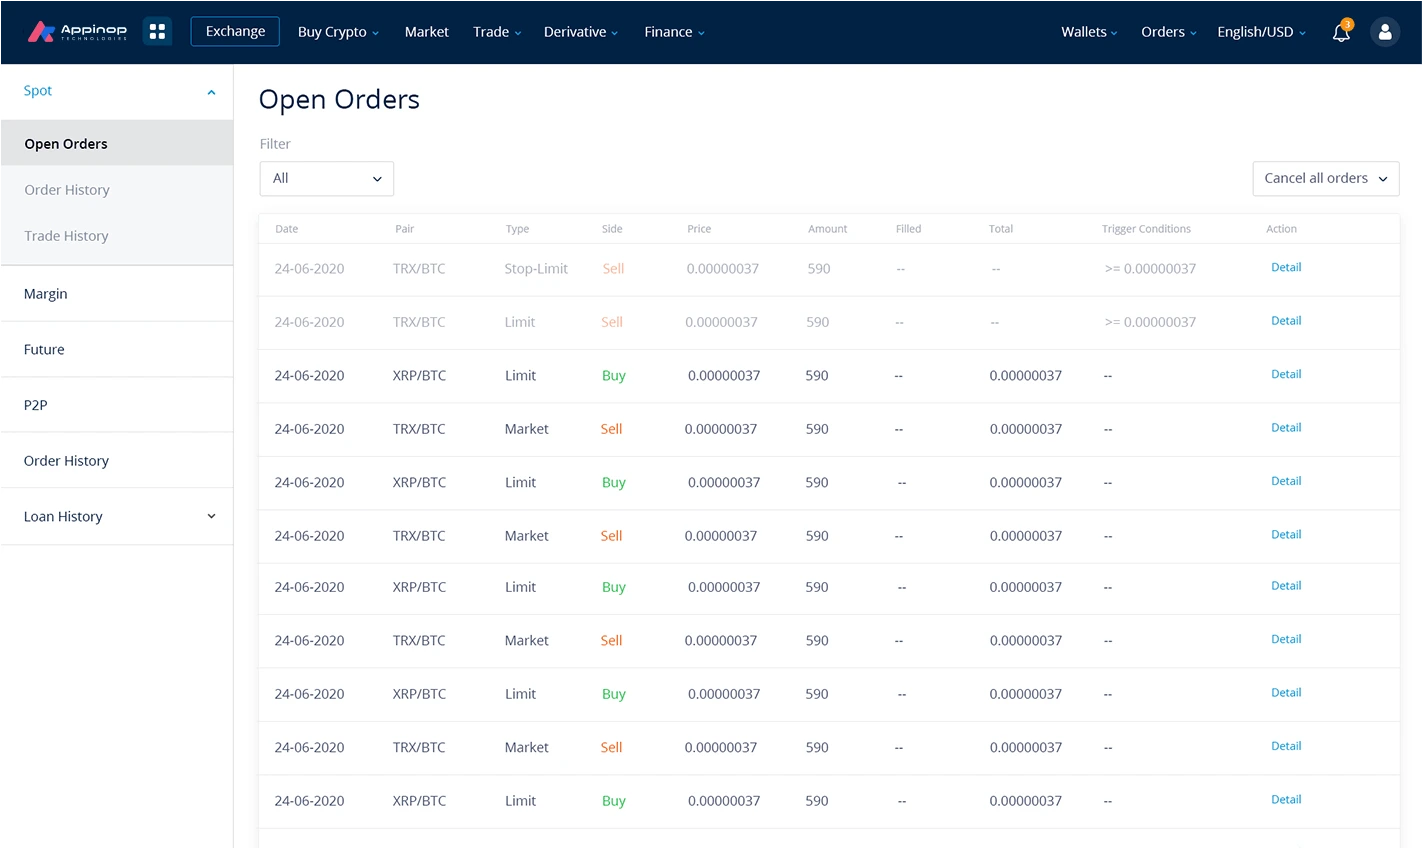Screen dimensions: 1422x848
Task: Click the Exchange button
Action: pyautogui.click(x=235, y=32)
